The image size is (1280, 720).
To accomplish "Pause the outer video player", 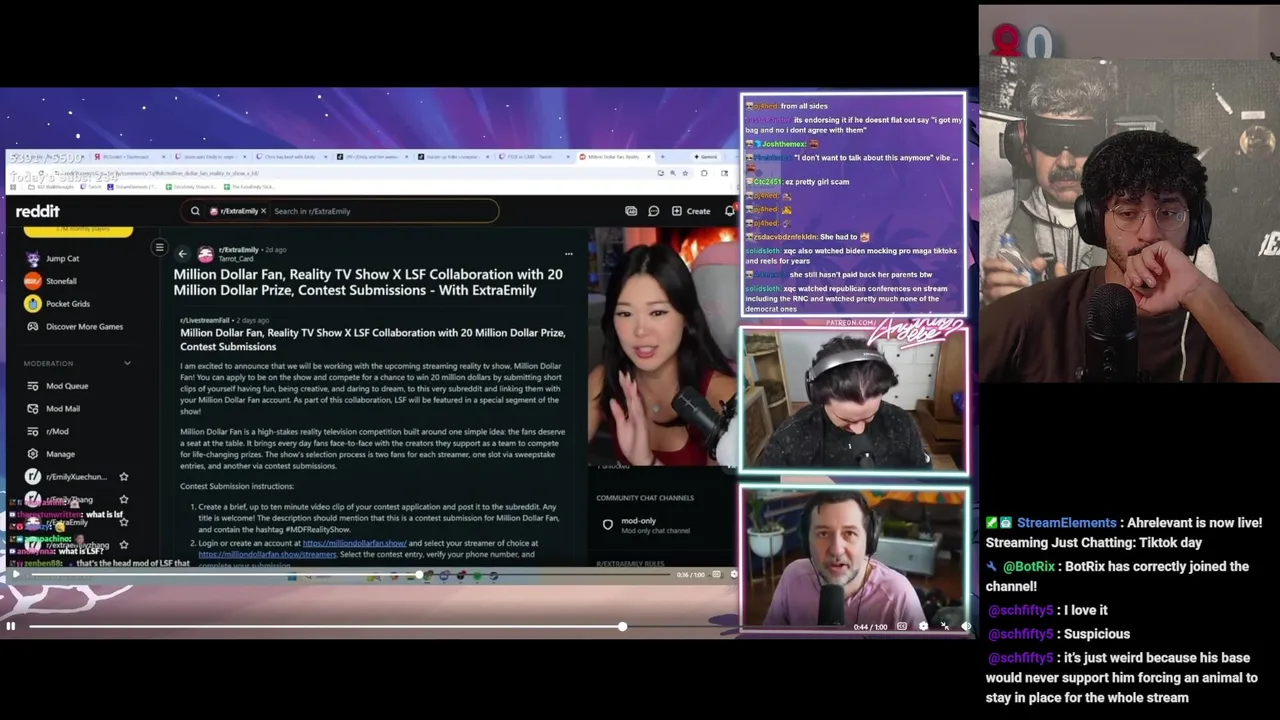I will pos(10,627).
